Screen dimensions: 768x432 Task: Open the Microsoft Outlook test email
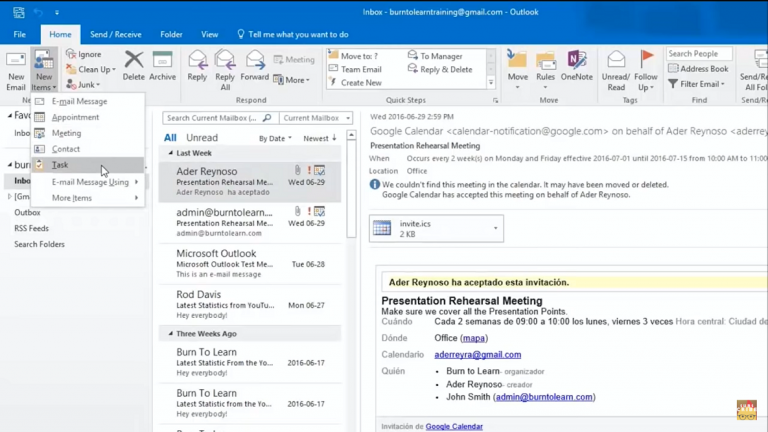tap(250, 264)
